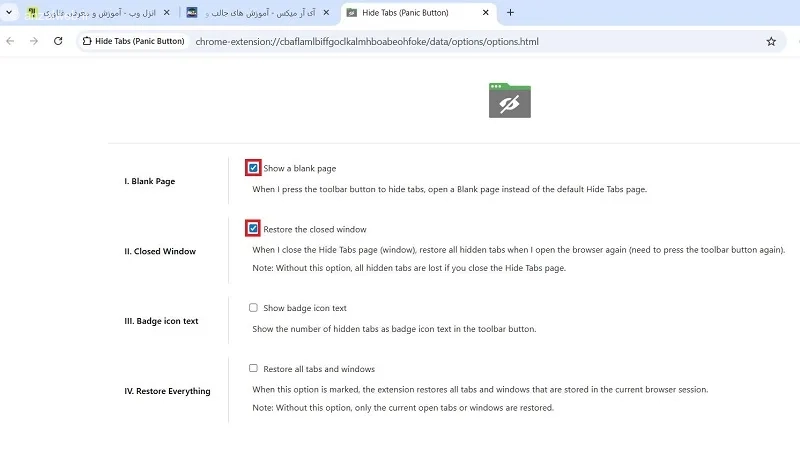Click the chrome-extension URL in address bar

pyautogui.click(x=367, y=41)
